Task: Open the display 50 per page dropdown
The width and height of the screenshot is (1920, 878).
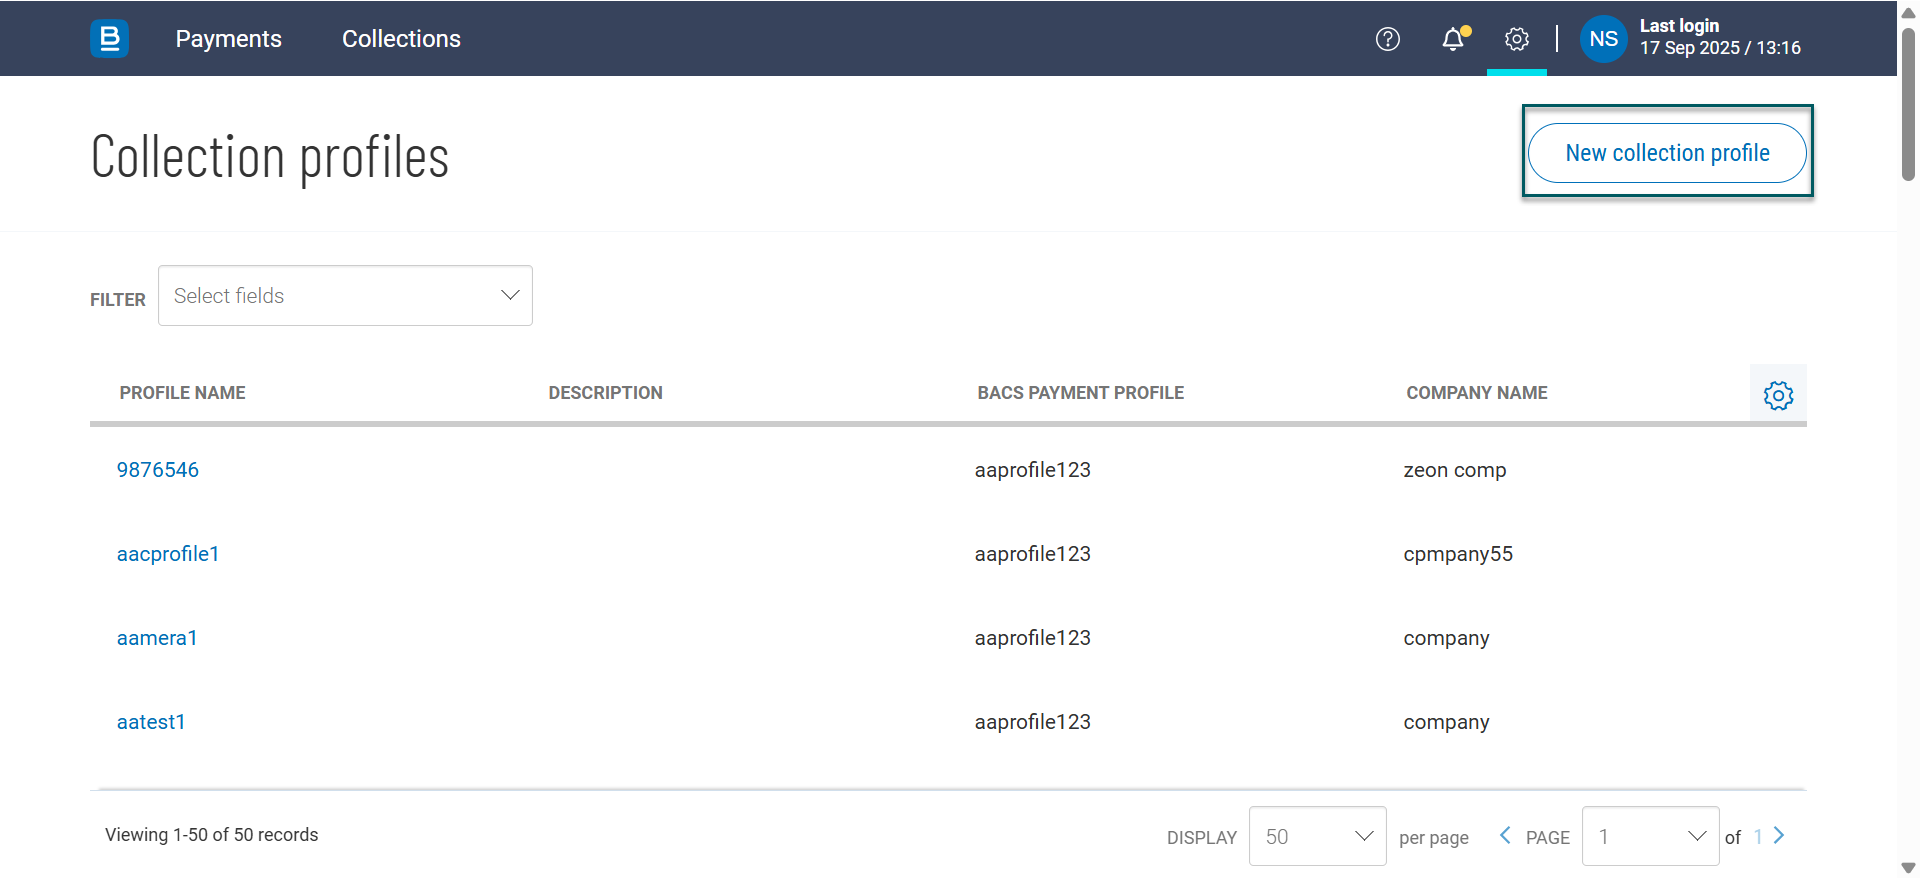Action: point(1317,836)
